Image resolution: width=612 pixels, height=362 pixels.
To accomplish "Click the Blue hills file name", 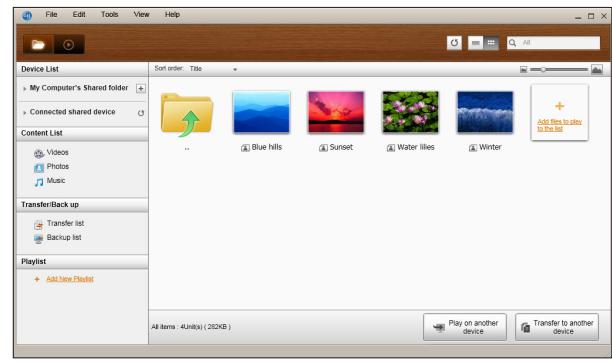I will [x=267, y=147].
